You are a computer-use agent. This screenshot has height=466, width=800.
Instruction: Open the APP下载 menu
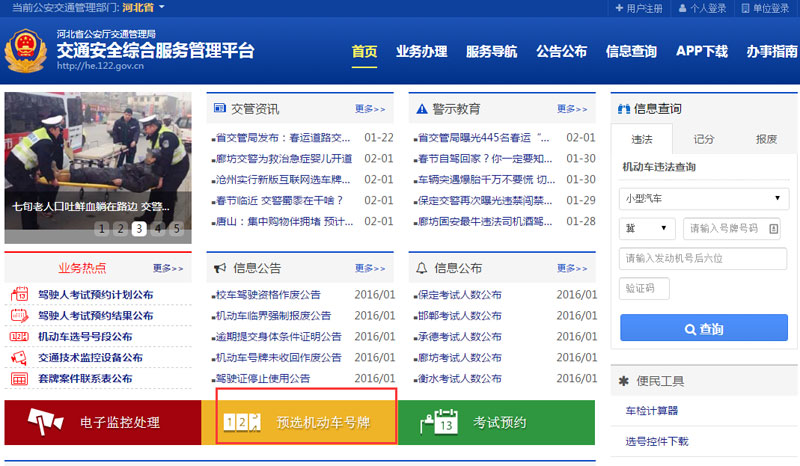coord(702,52)
